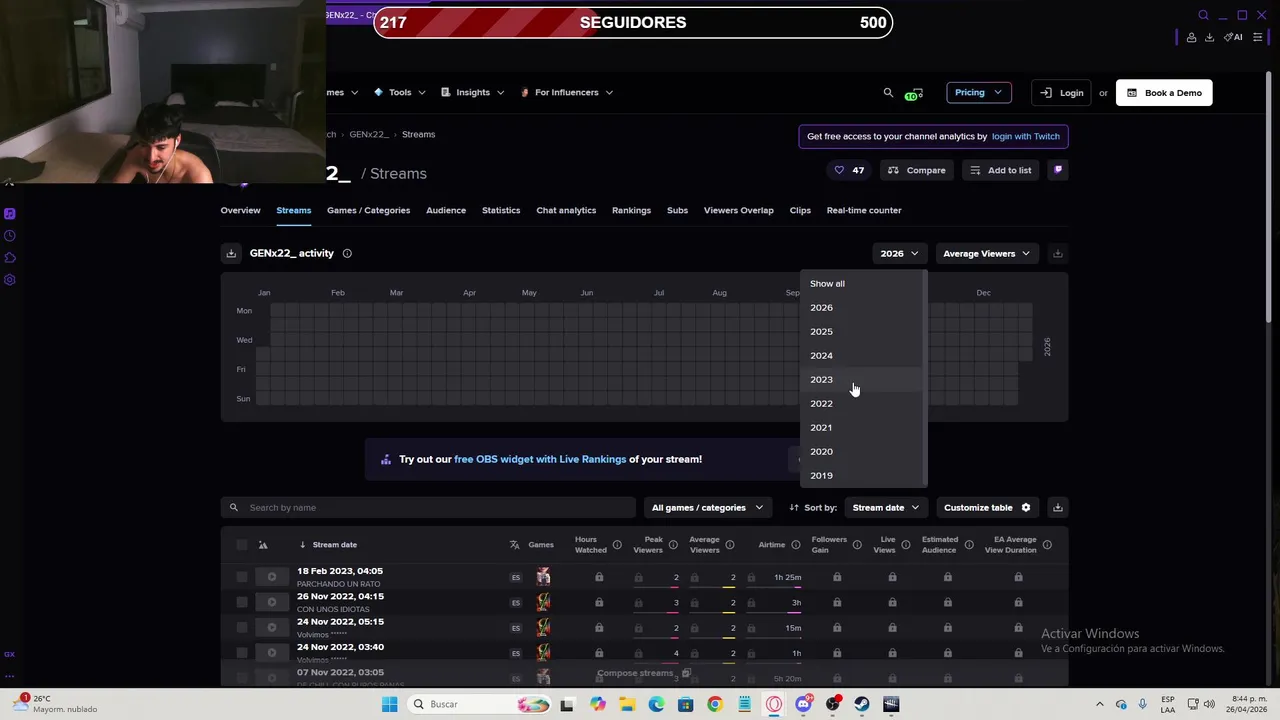The height and width of the screenshot is (720, 1280).
Task: Open Opera GX in the Windows taskbar
Action: click(774, 704)
